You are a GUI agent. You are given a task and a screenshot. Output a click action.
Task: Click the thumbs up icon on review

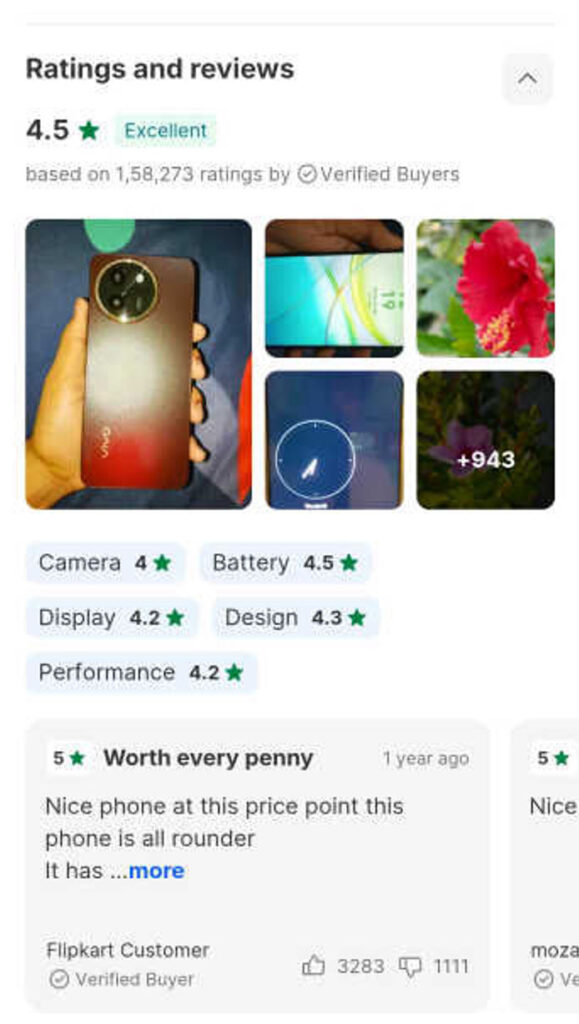(x=313, y=965)
